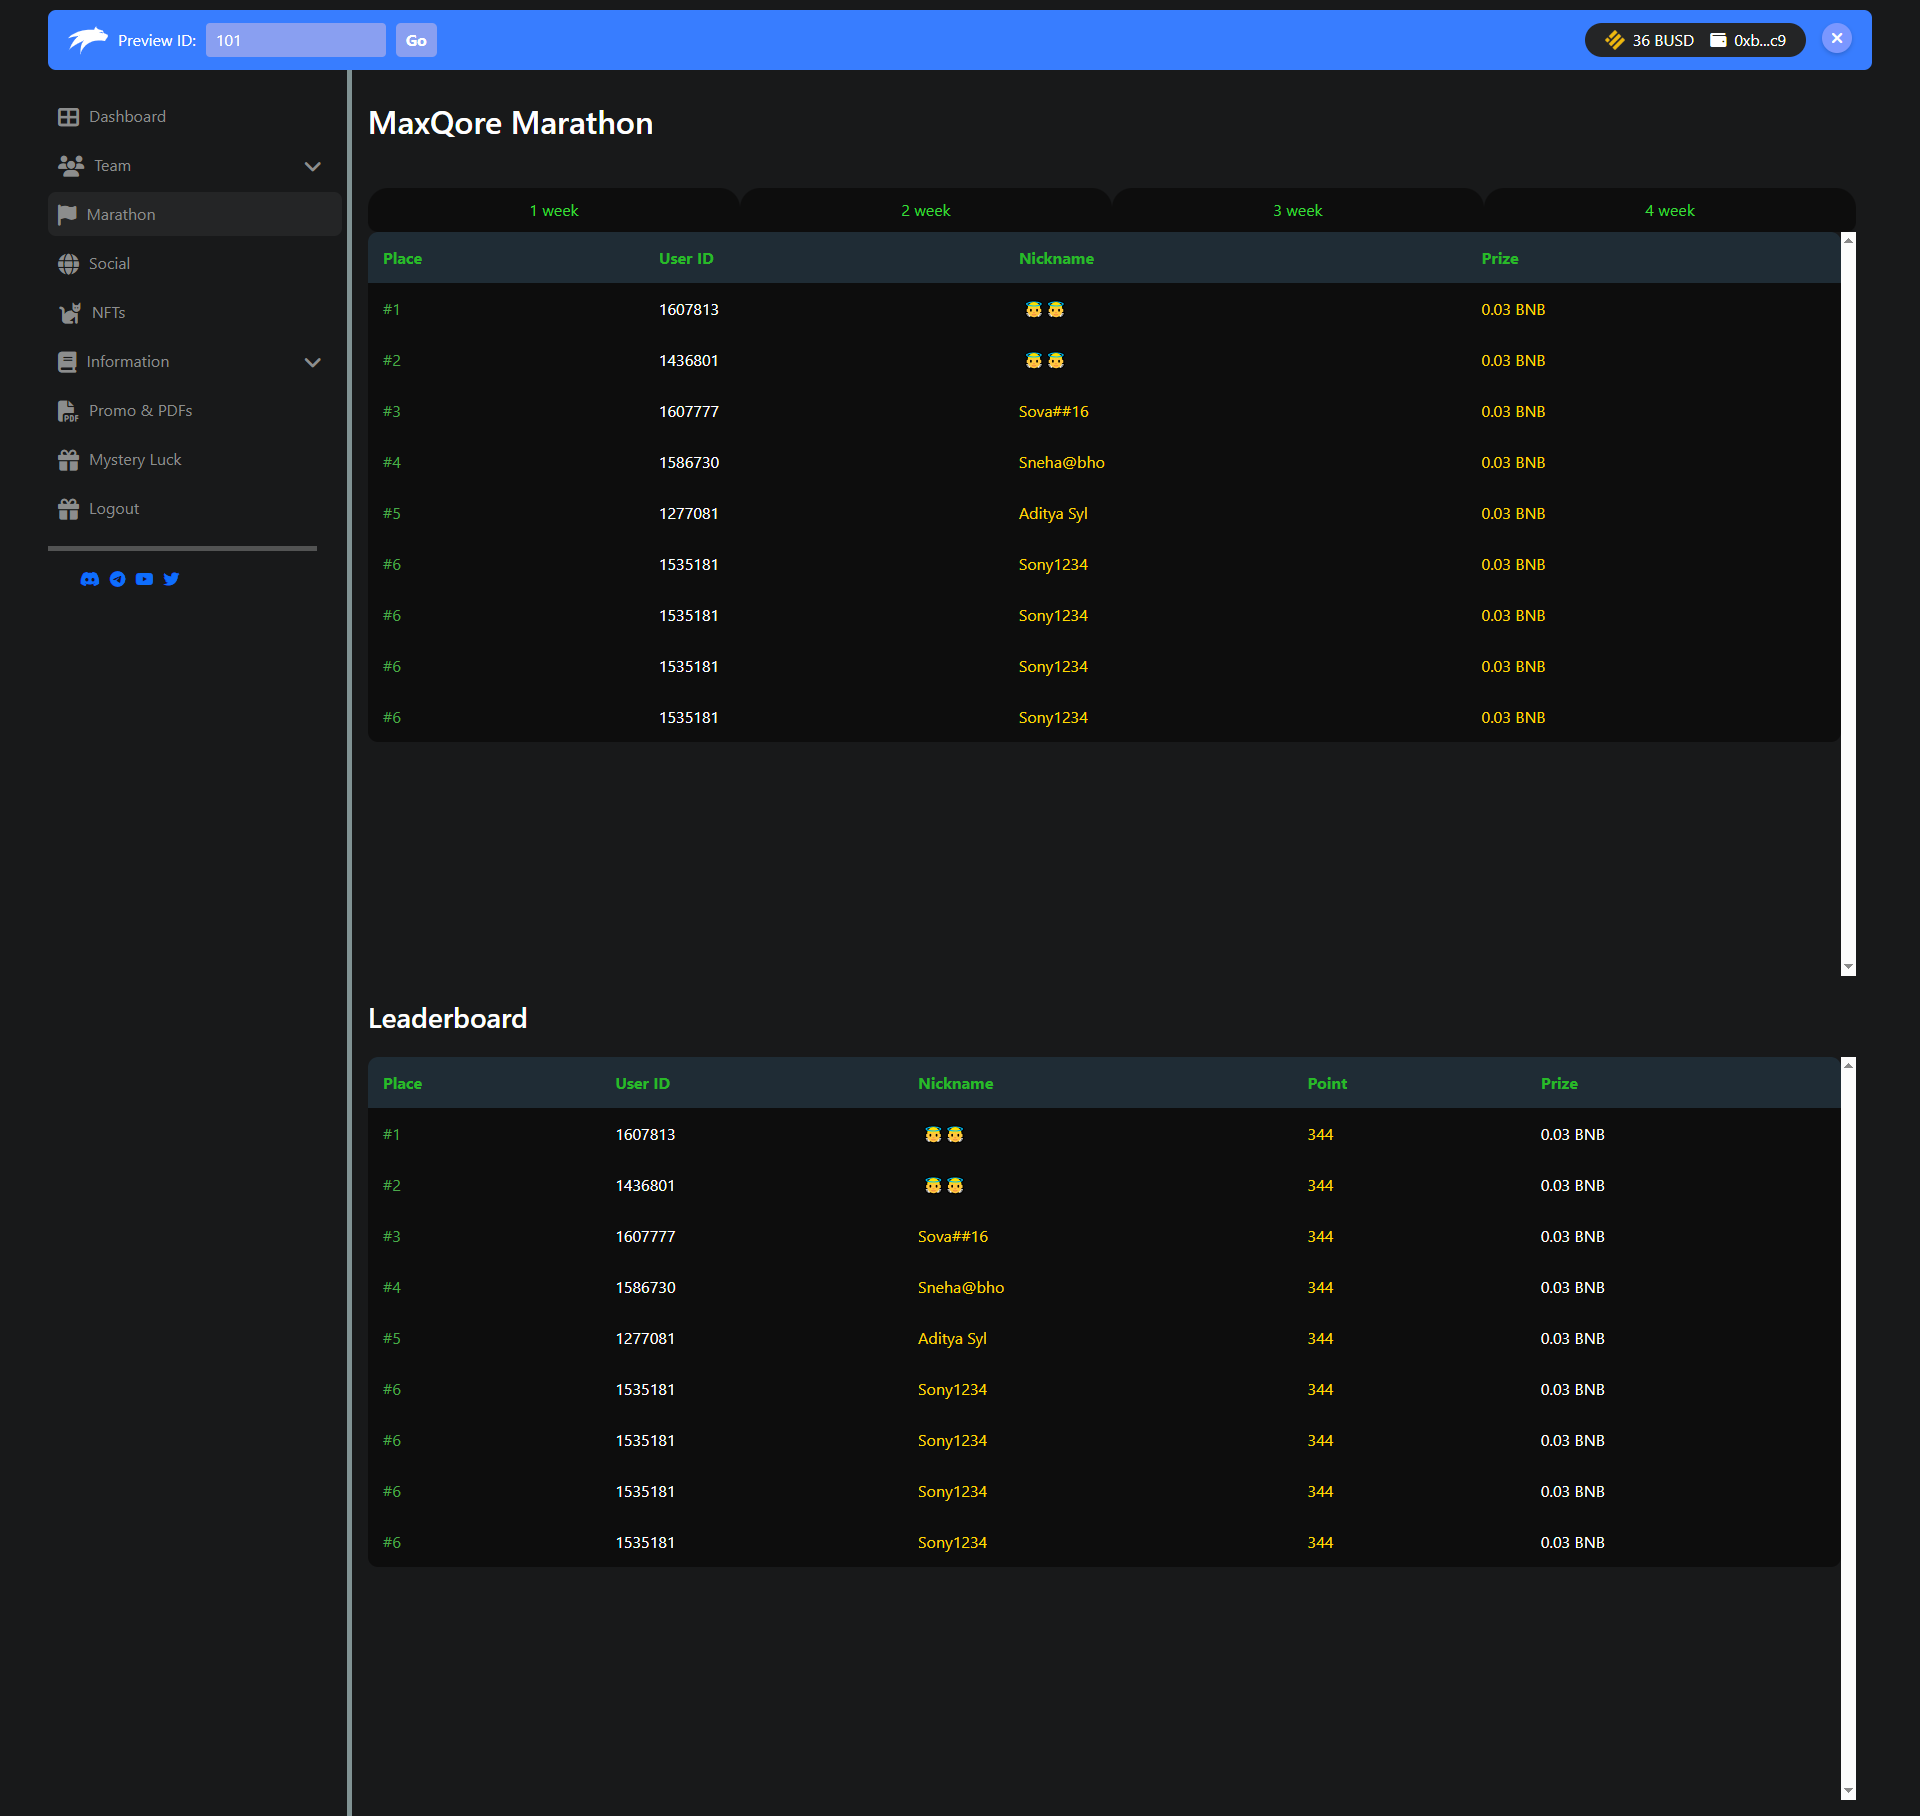Open the Dashboard menu item
The height and width of the screenshot is (1816, 1920).
pyautogui.click(x=195, y=117)
